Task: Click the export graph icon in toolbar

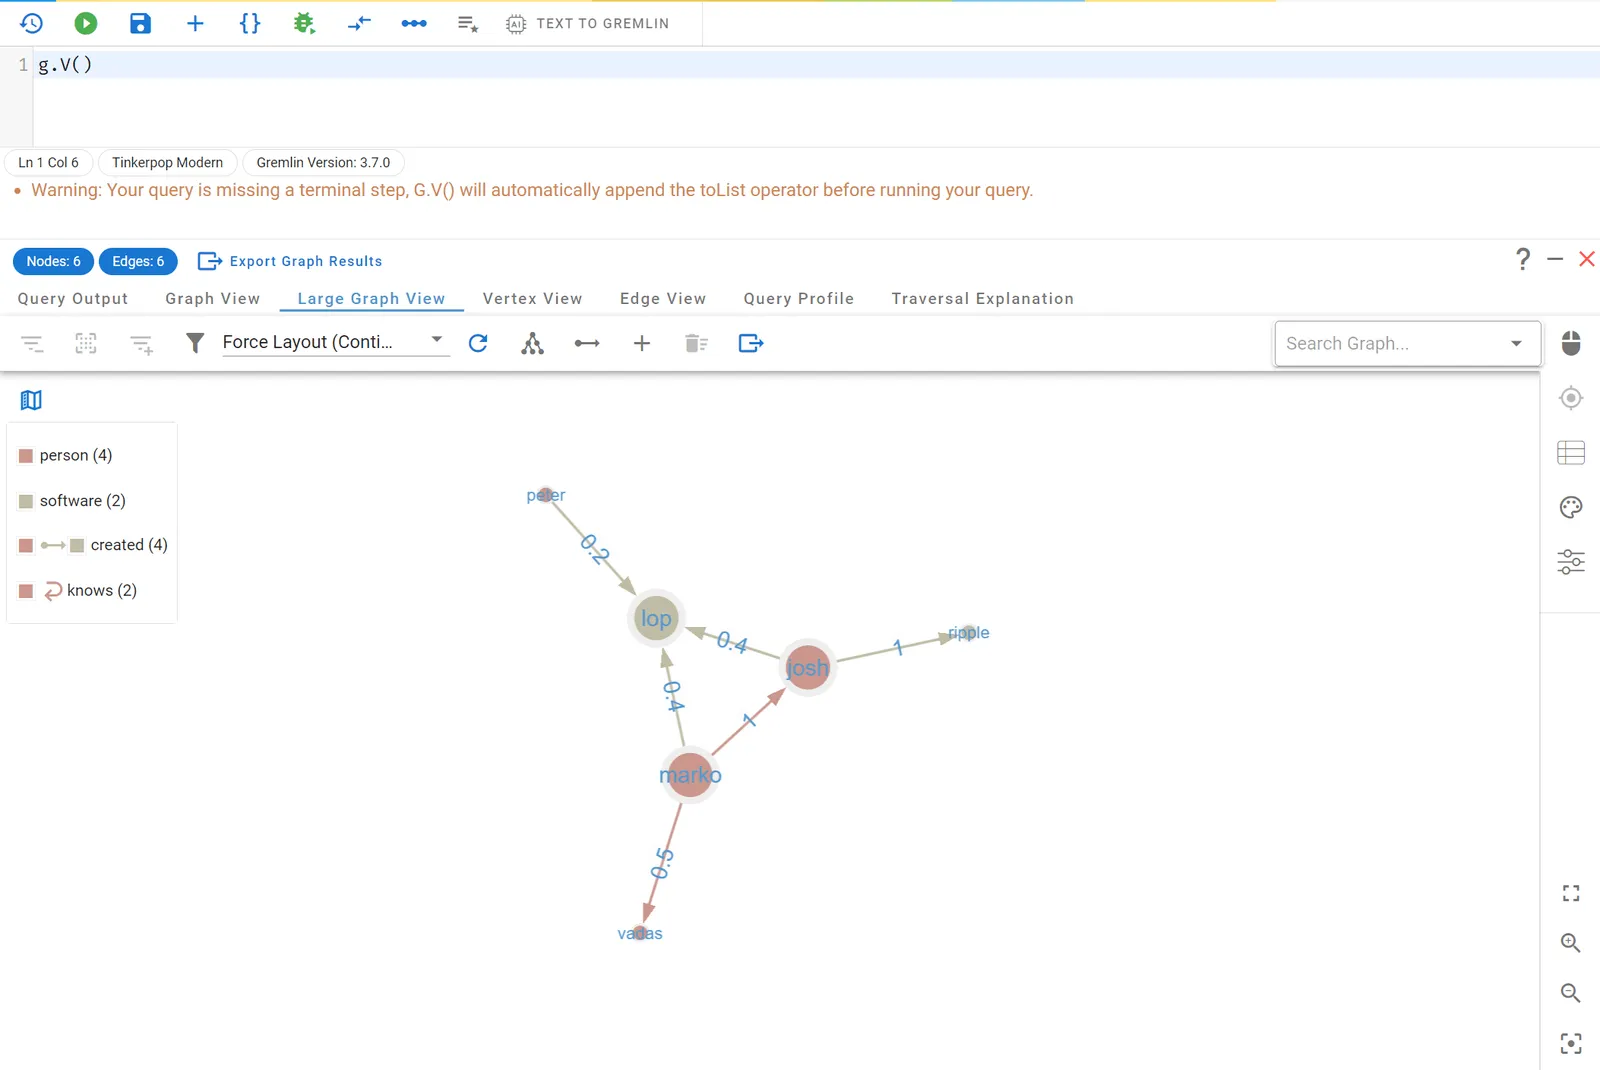Action: pos(751,343)
